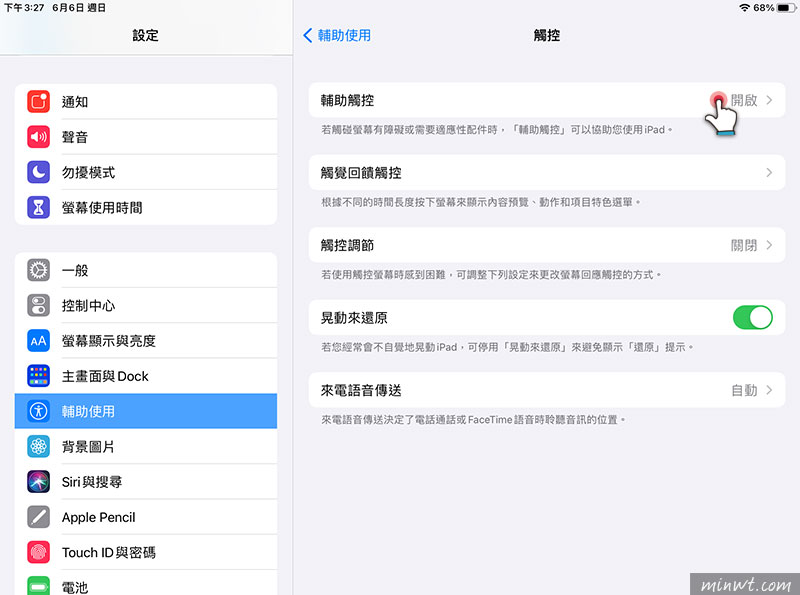
Task: Tap the 自動 value of 來電語音傳送
Action: (x=744, y=390)
